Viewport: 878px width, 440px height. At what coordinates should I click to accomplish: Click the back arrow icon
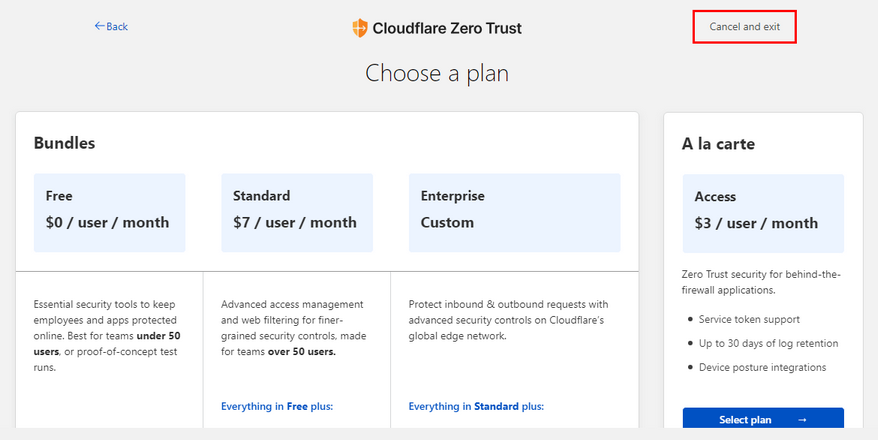click(99, 26)
